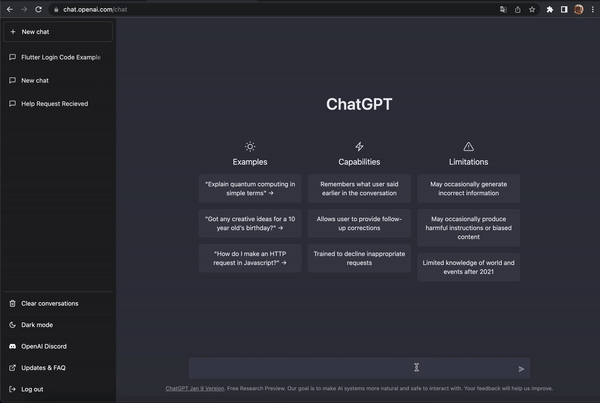
Task: Click the browser back arrow
Action: point(10,9)
